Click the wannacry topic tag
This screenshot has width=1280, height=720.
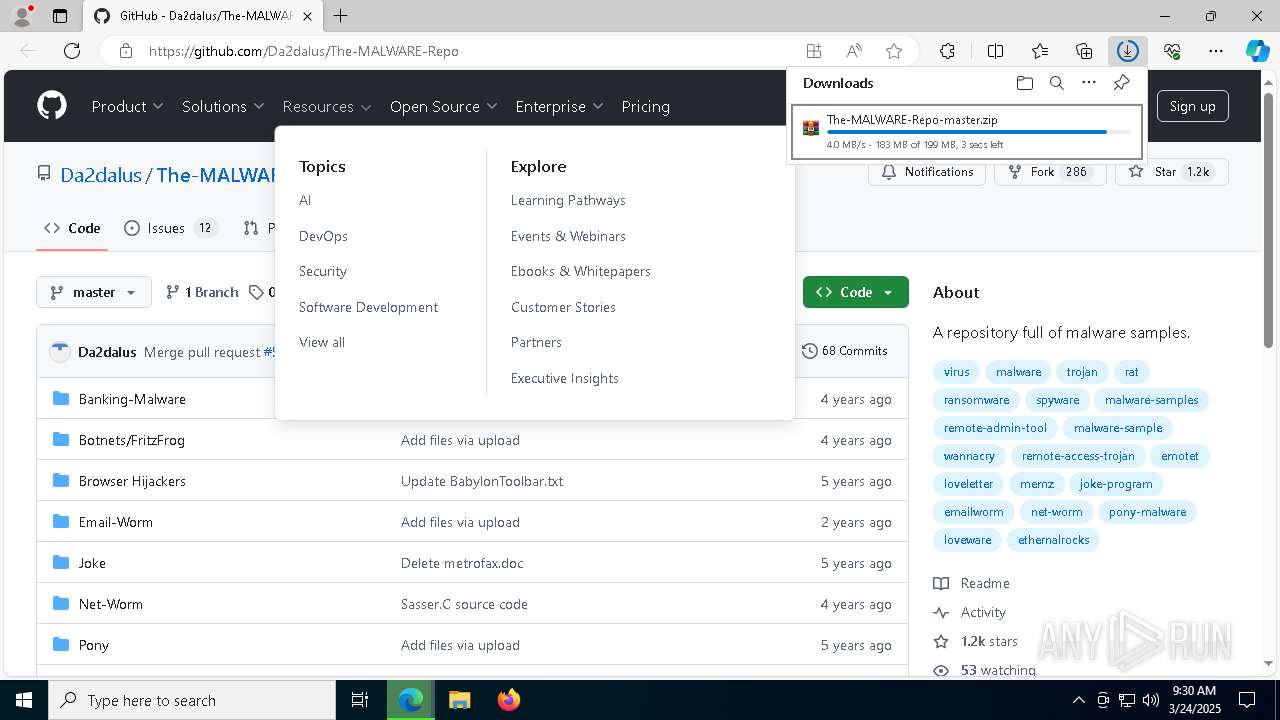[969, 456]
